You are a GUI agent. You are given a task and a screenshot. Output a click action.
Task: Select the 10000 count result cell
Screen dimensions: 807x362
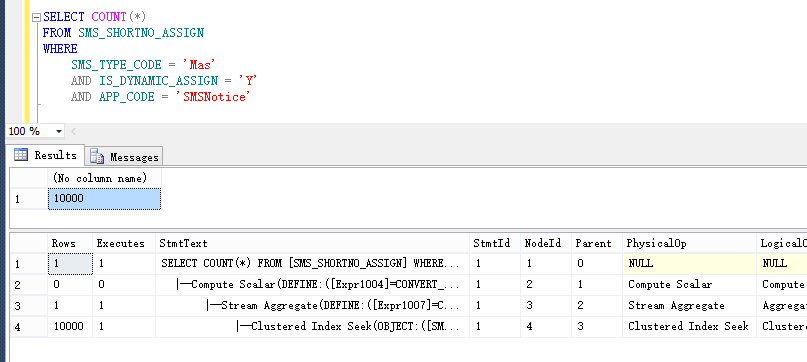pos(104,199)
